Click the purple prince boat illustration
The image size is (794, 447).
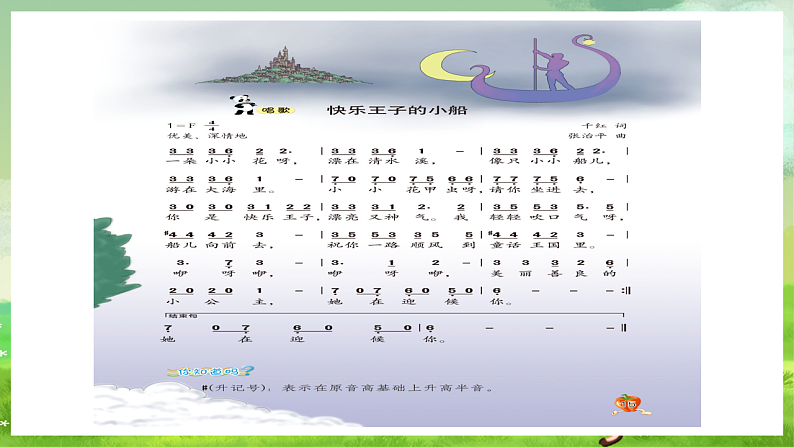[x=548, y=68]
